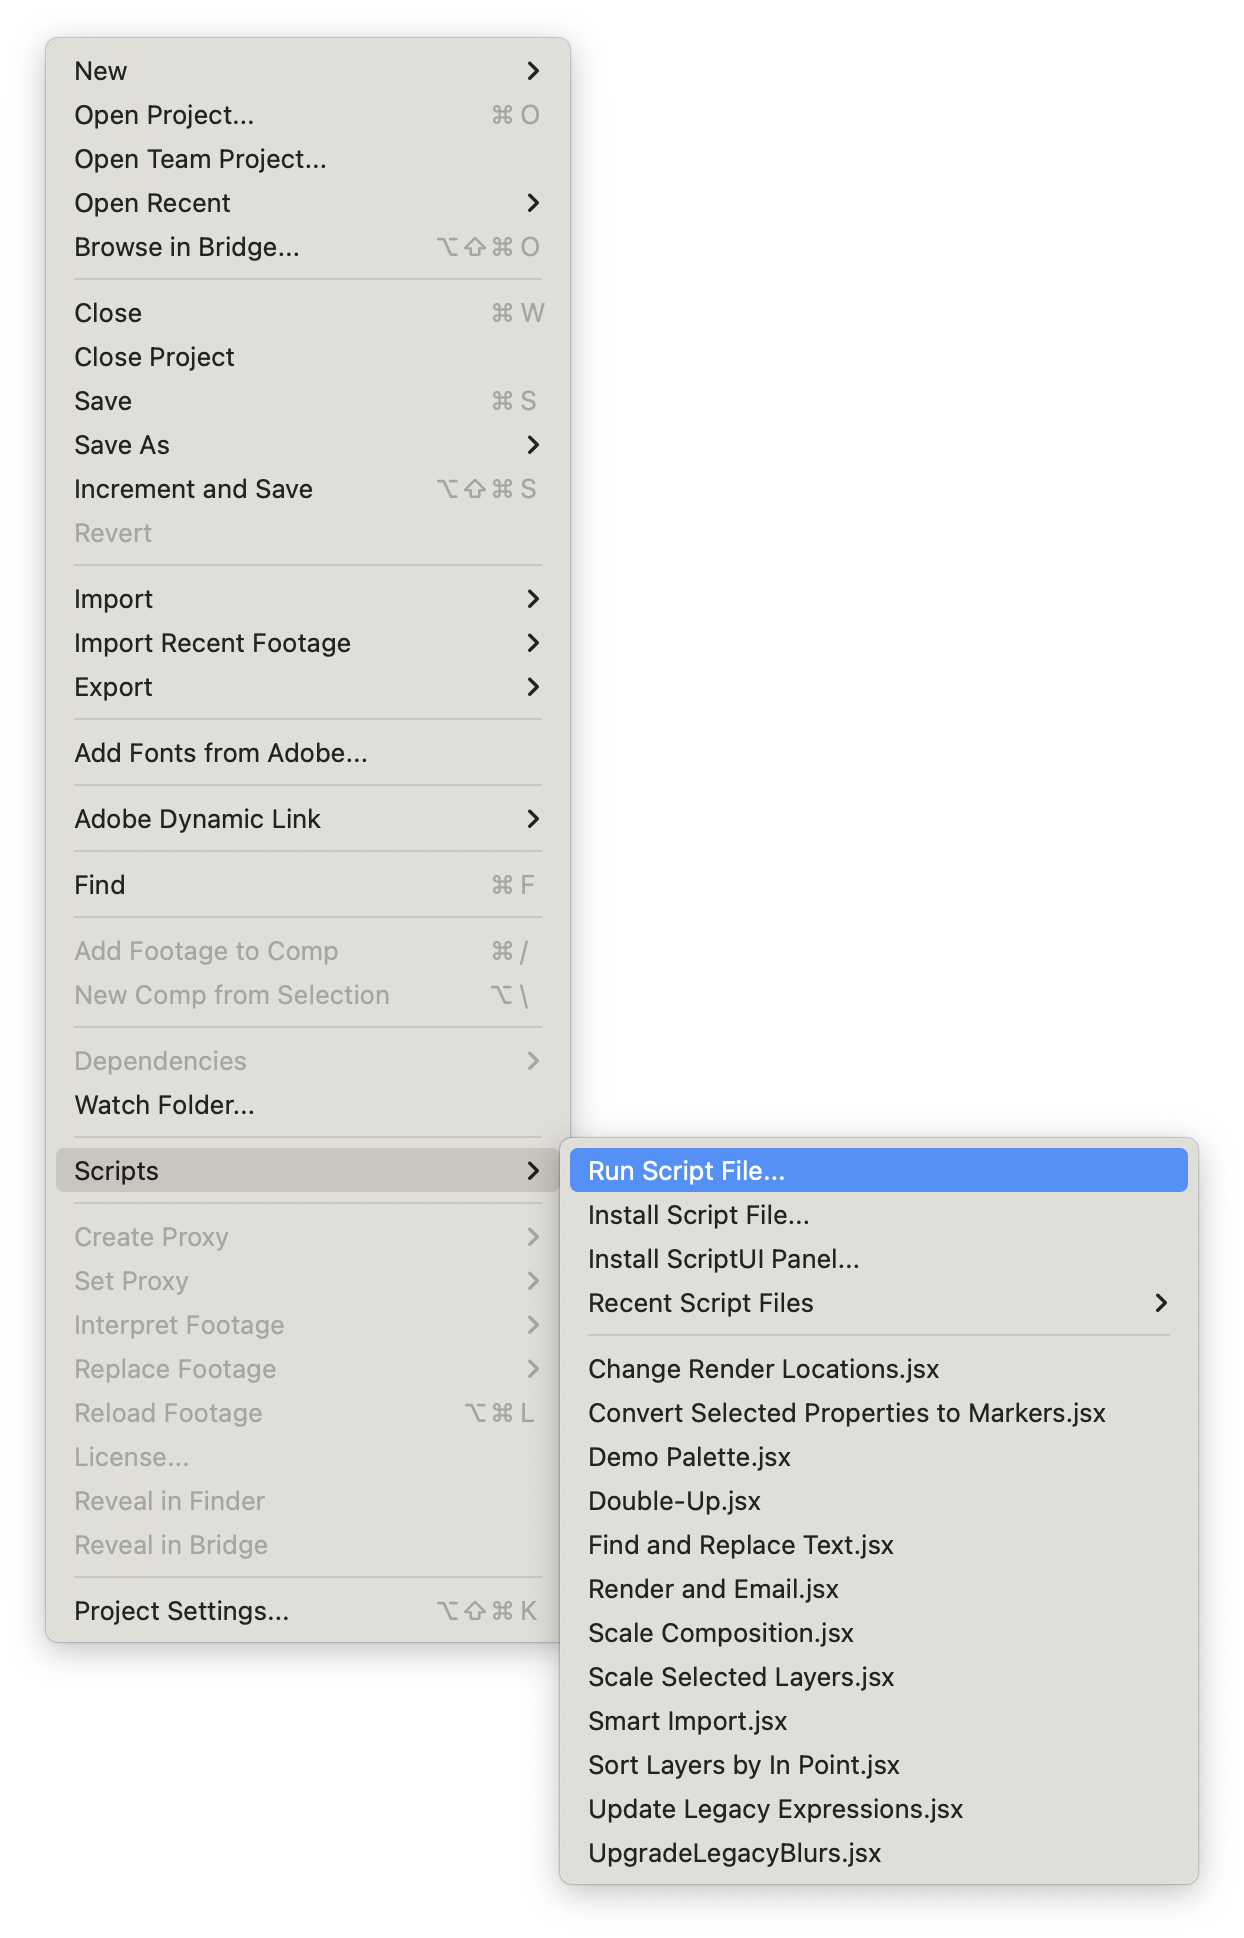Image resolution: width=1244 pixels, height=1938 pixels.
Task: Run Convert Selected Properties to Markers.jsx
Action: [x=879, y=1413]
